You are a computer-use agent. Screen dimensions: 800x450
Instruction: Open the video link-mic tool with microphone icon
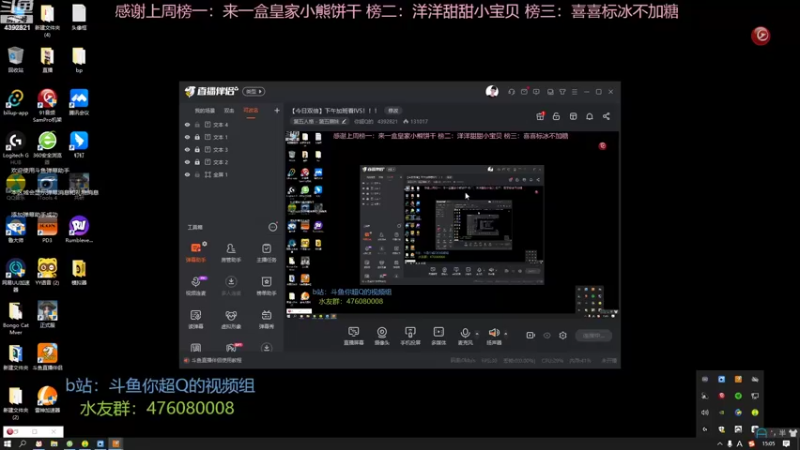pyautogui.click(x=195, y=286)
